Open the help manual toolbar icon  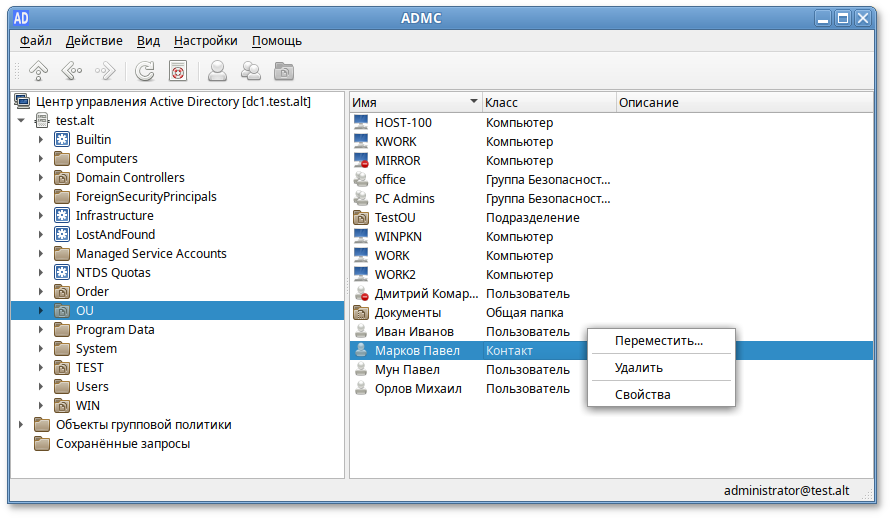click(178, 71)
